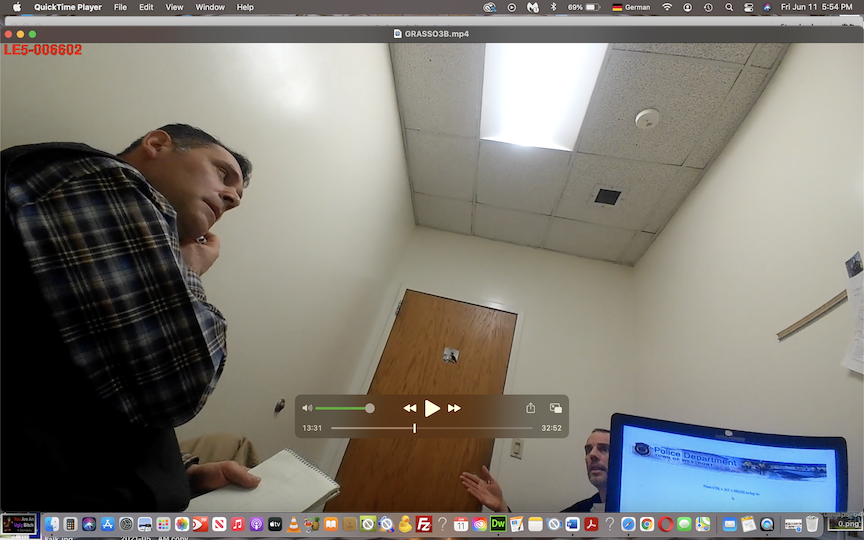The image size is (864, 540).
Task: Click the video timeline playhead
Action: point(414,428)
